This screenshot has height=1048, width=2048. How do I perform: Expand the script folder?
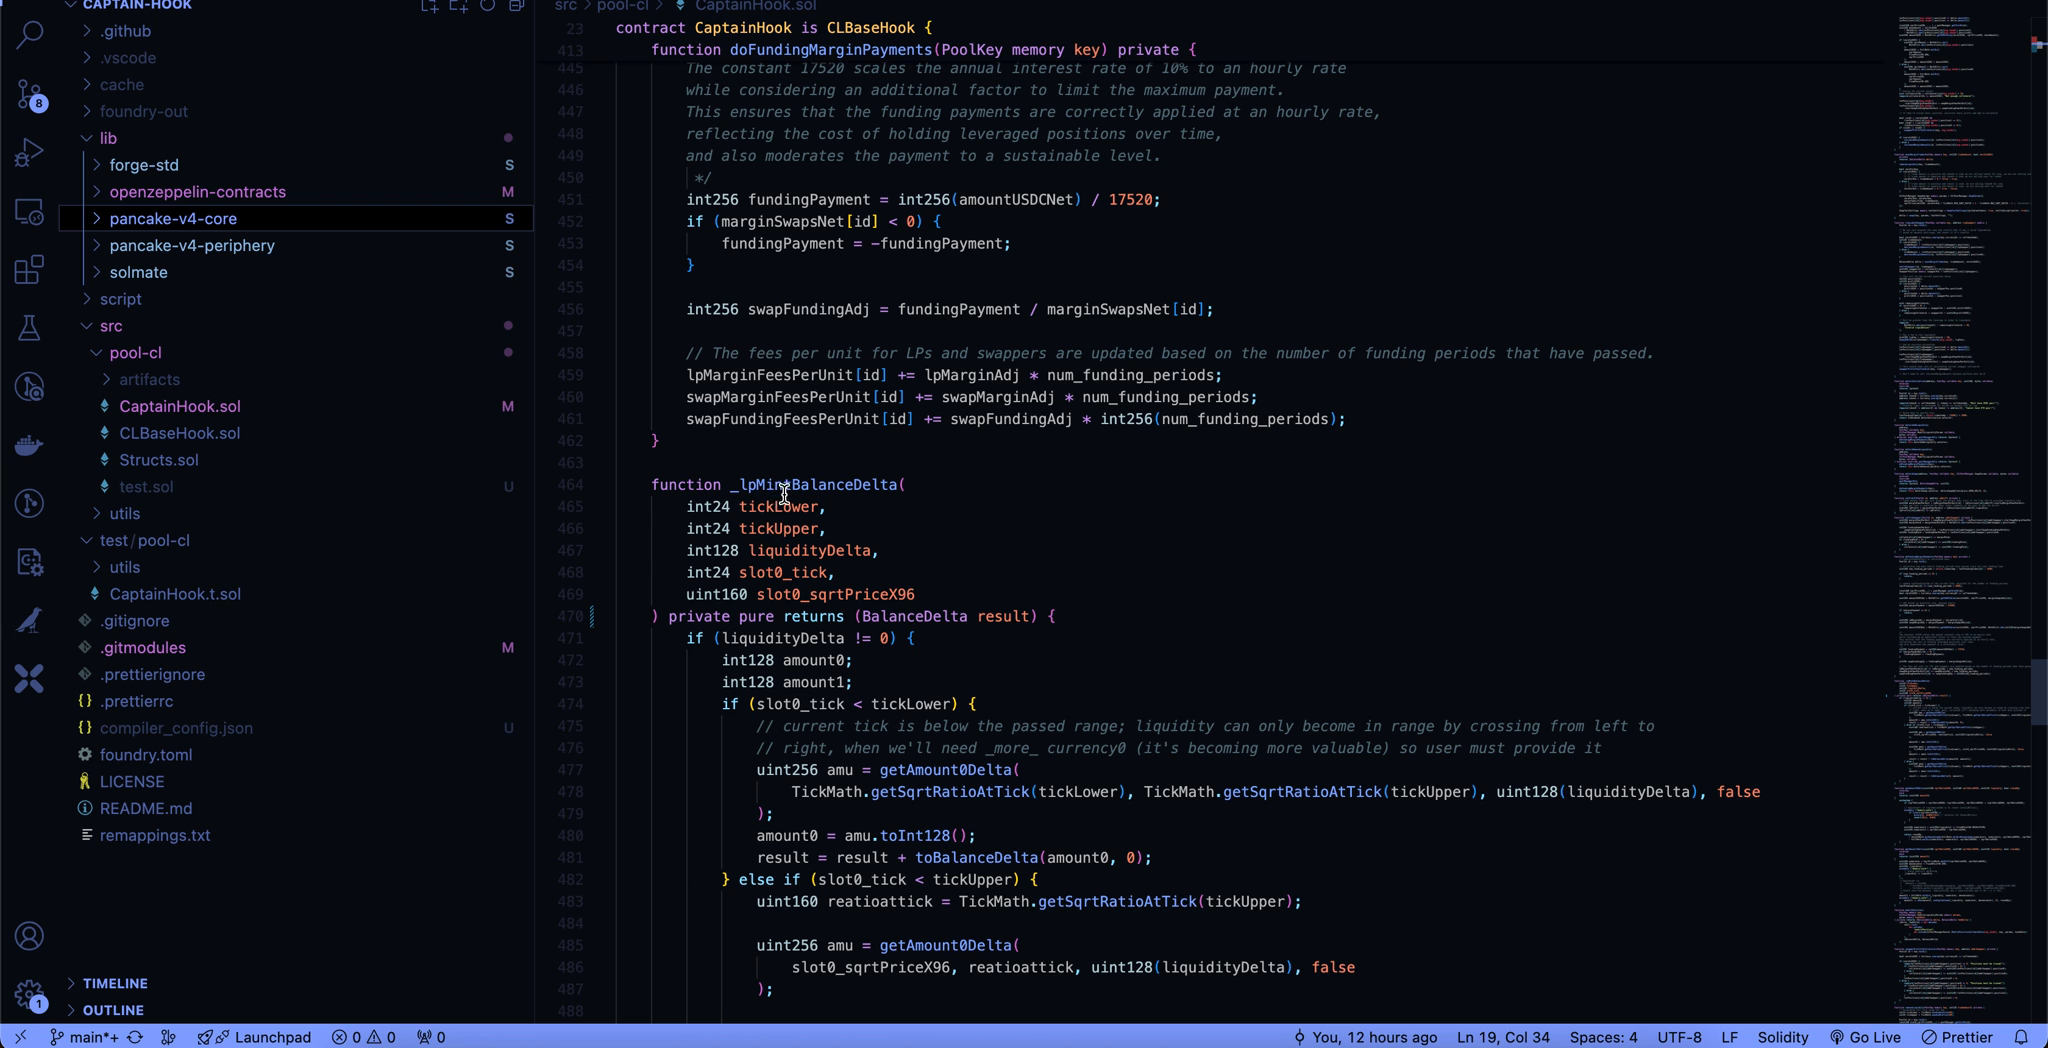click(x=296, y=299)
